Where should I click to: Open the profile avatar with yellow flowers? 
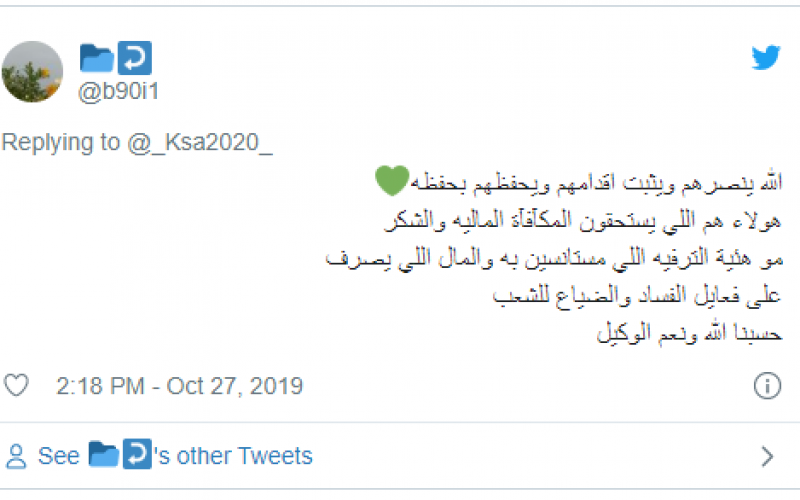[32, 72]
